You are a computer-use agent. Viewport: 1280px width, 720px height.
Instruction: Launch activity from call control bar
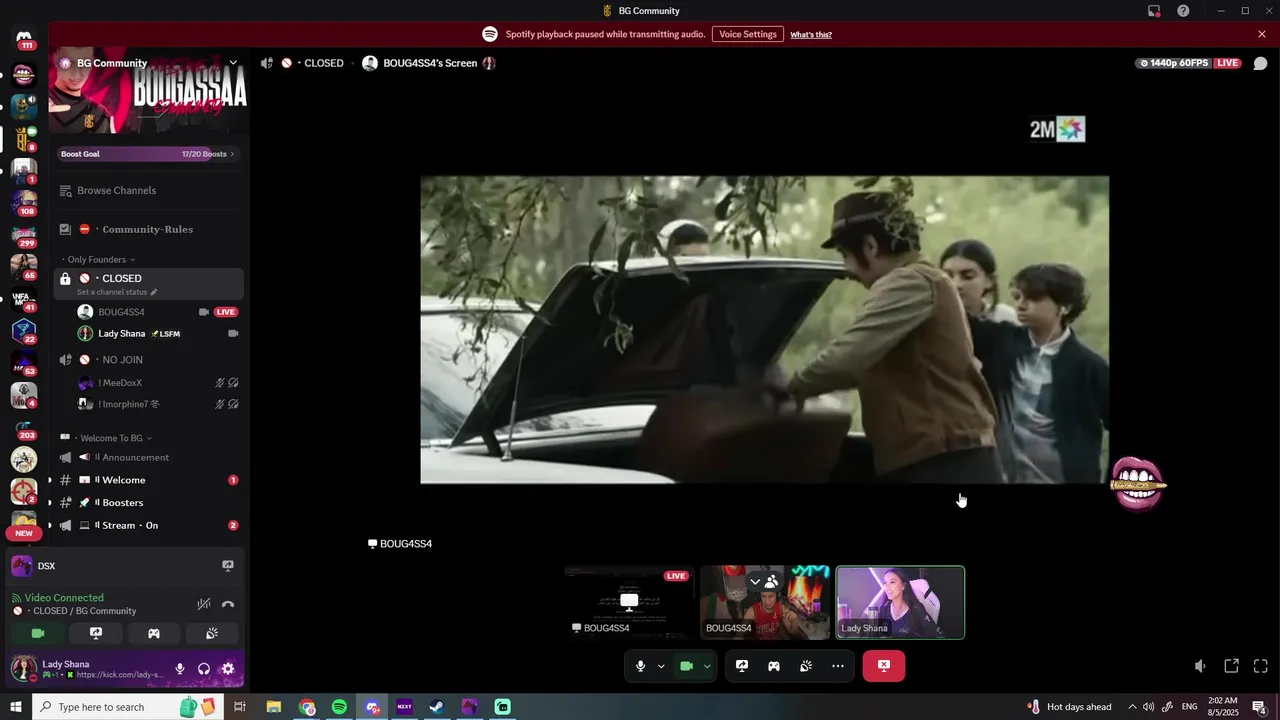774,666
